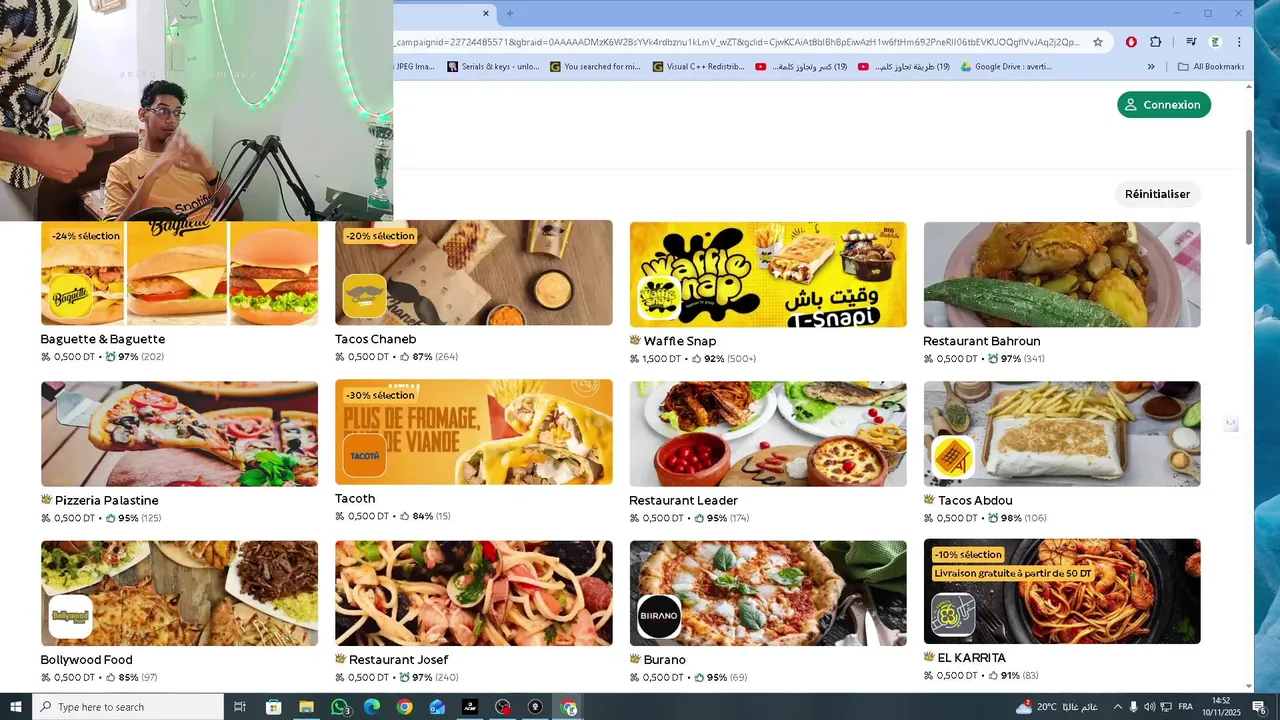This screenshot has width=1280, height=720.
Task: Click in the browser address bar
Action: 738,42
